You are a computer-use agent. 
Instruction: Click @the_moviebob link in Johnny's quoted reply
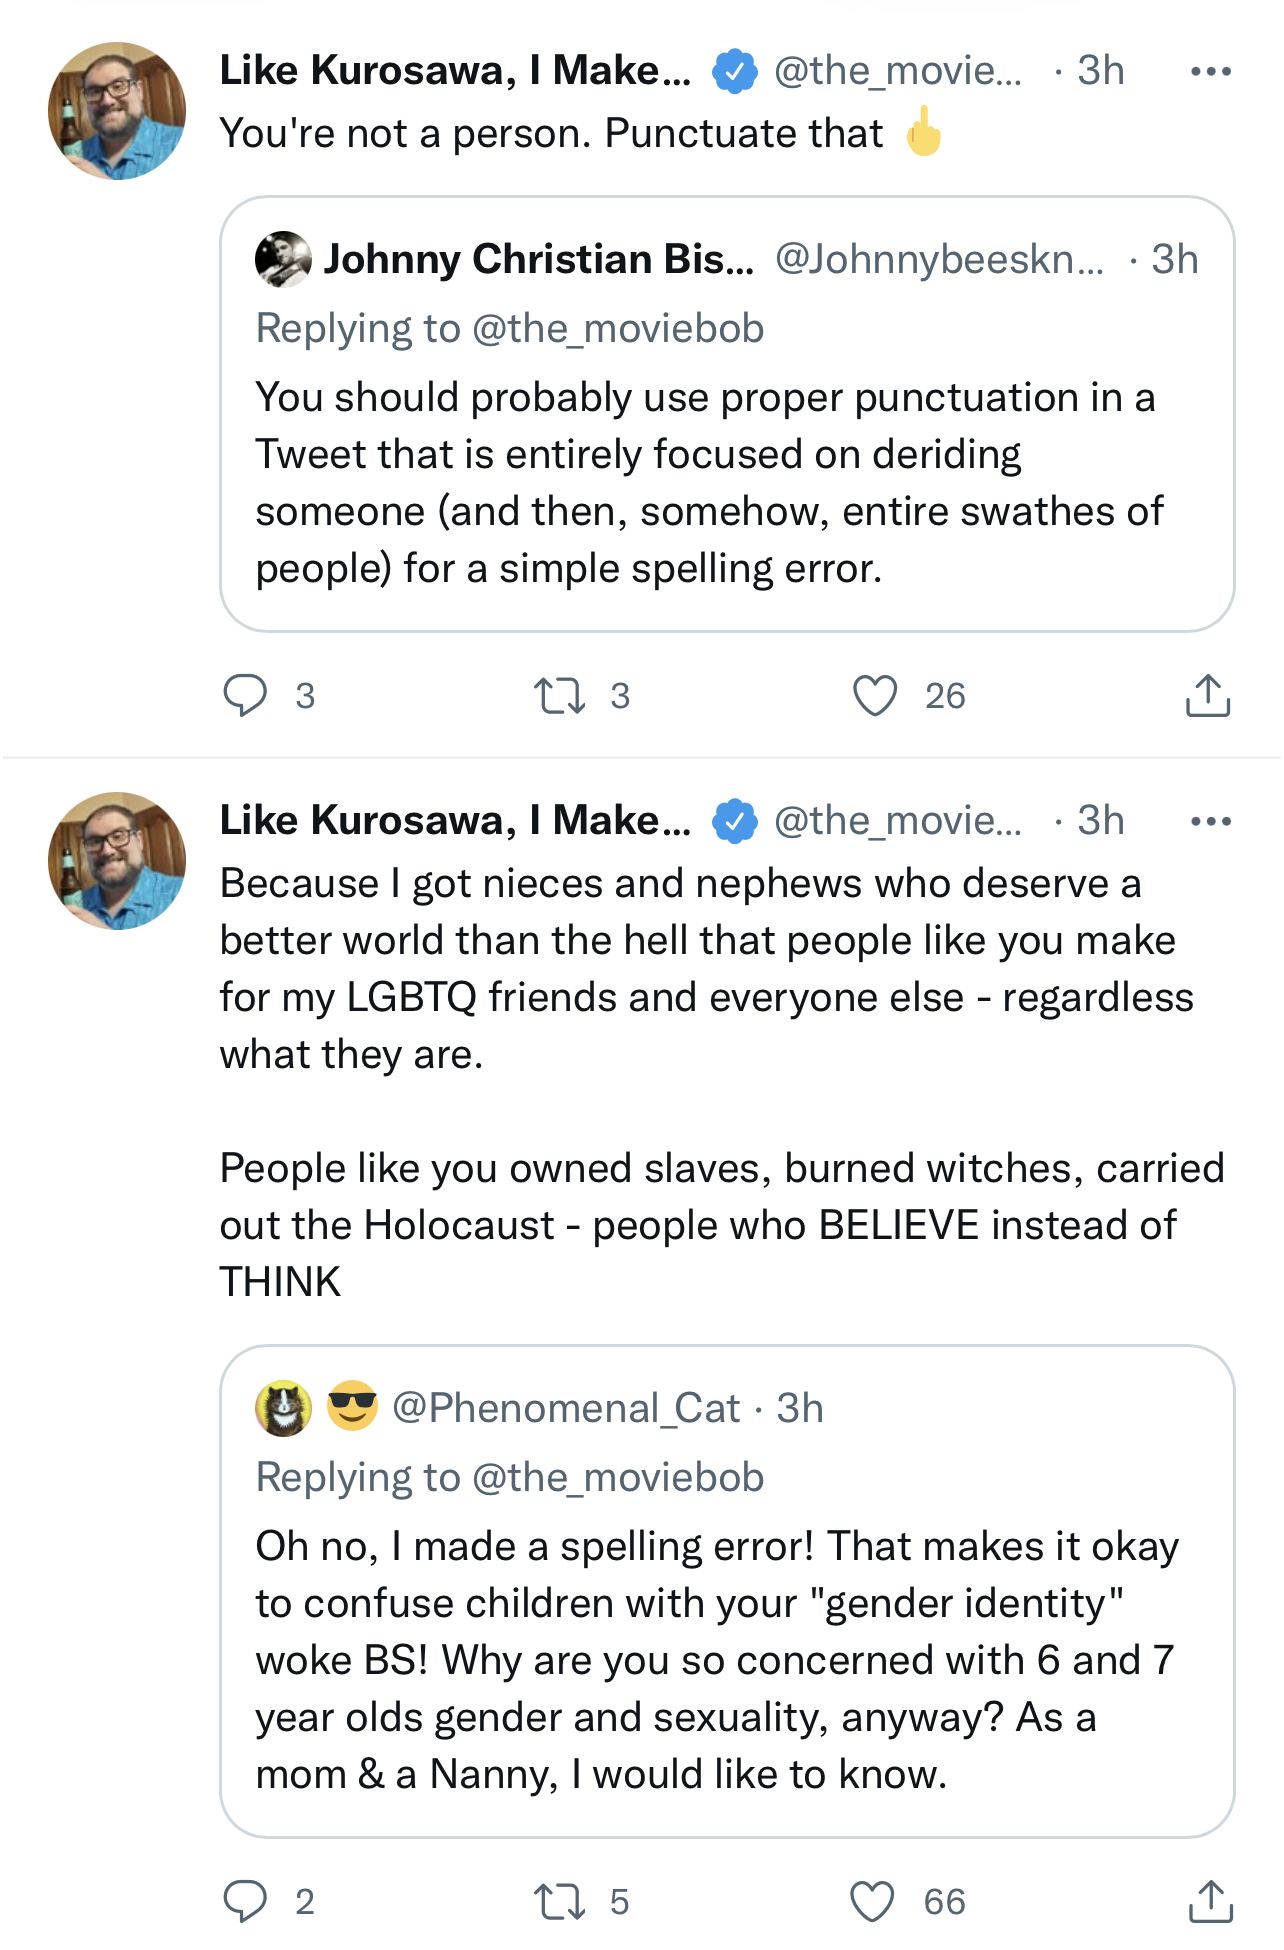pos(617,329)
